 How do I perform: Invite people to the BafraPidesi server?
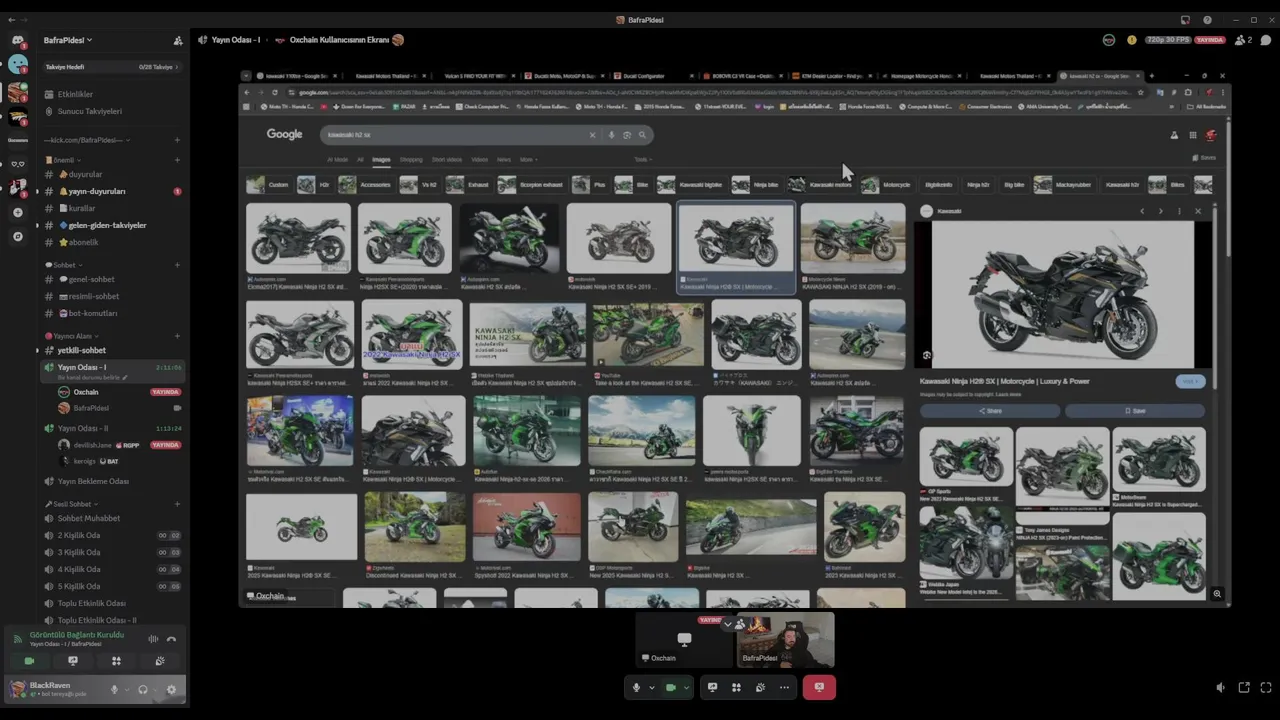[178, 41]
